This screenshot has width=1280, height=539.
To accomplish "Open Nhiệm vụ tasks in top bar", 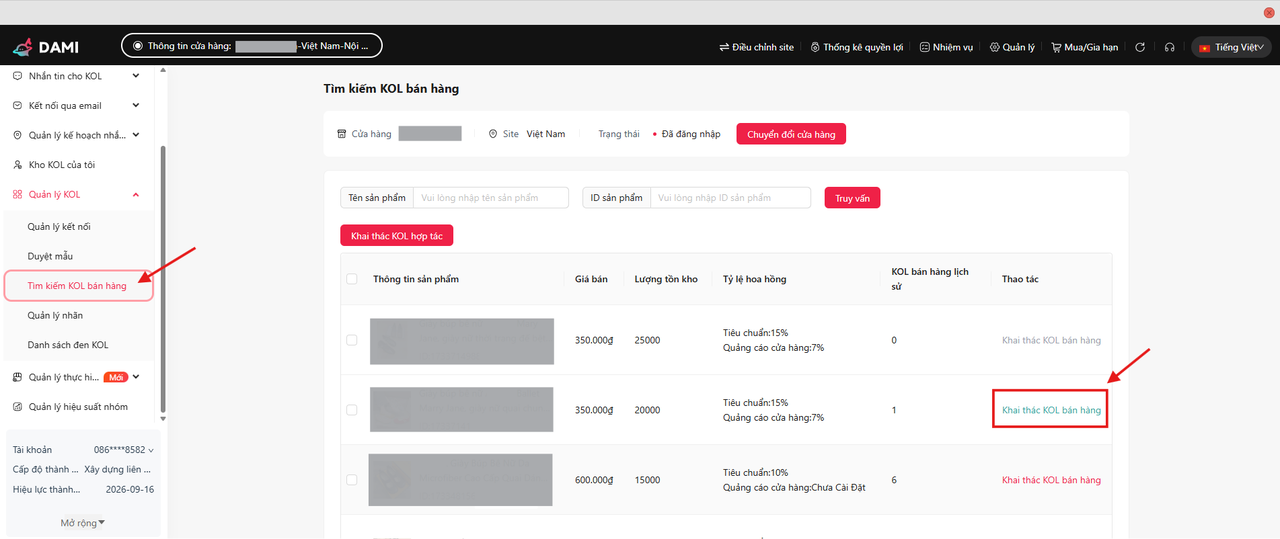I will [x=925, y=47].
